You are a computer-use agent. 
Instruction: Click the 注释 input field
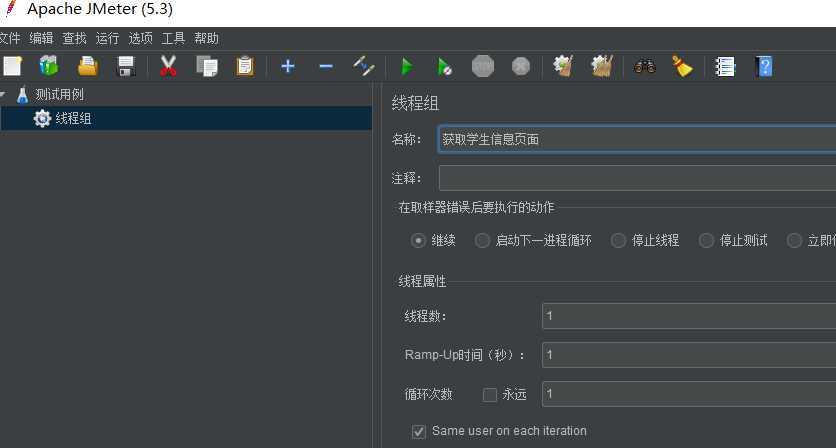click(637, 178)
